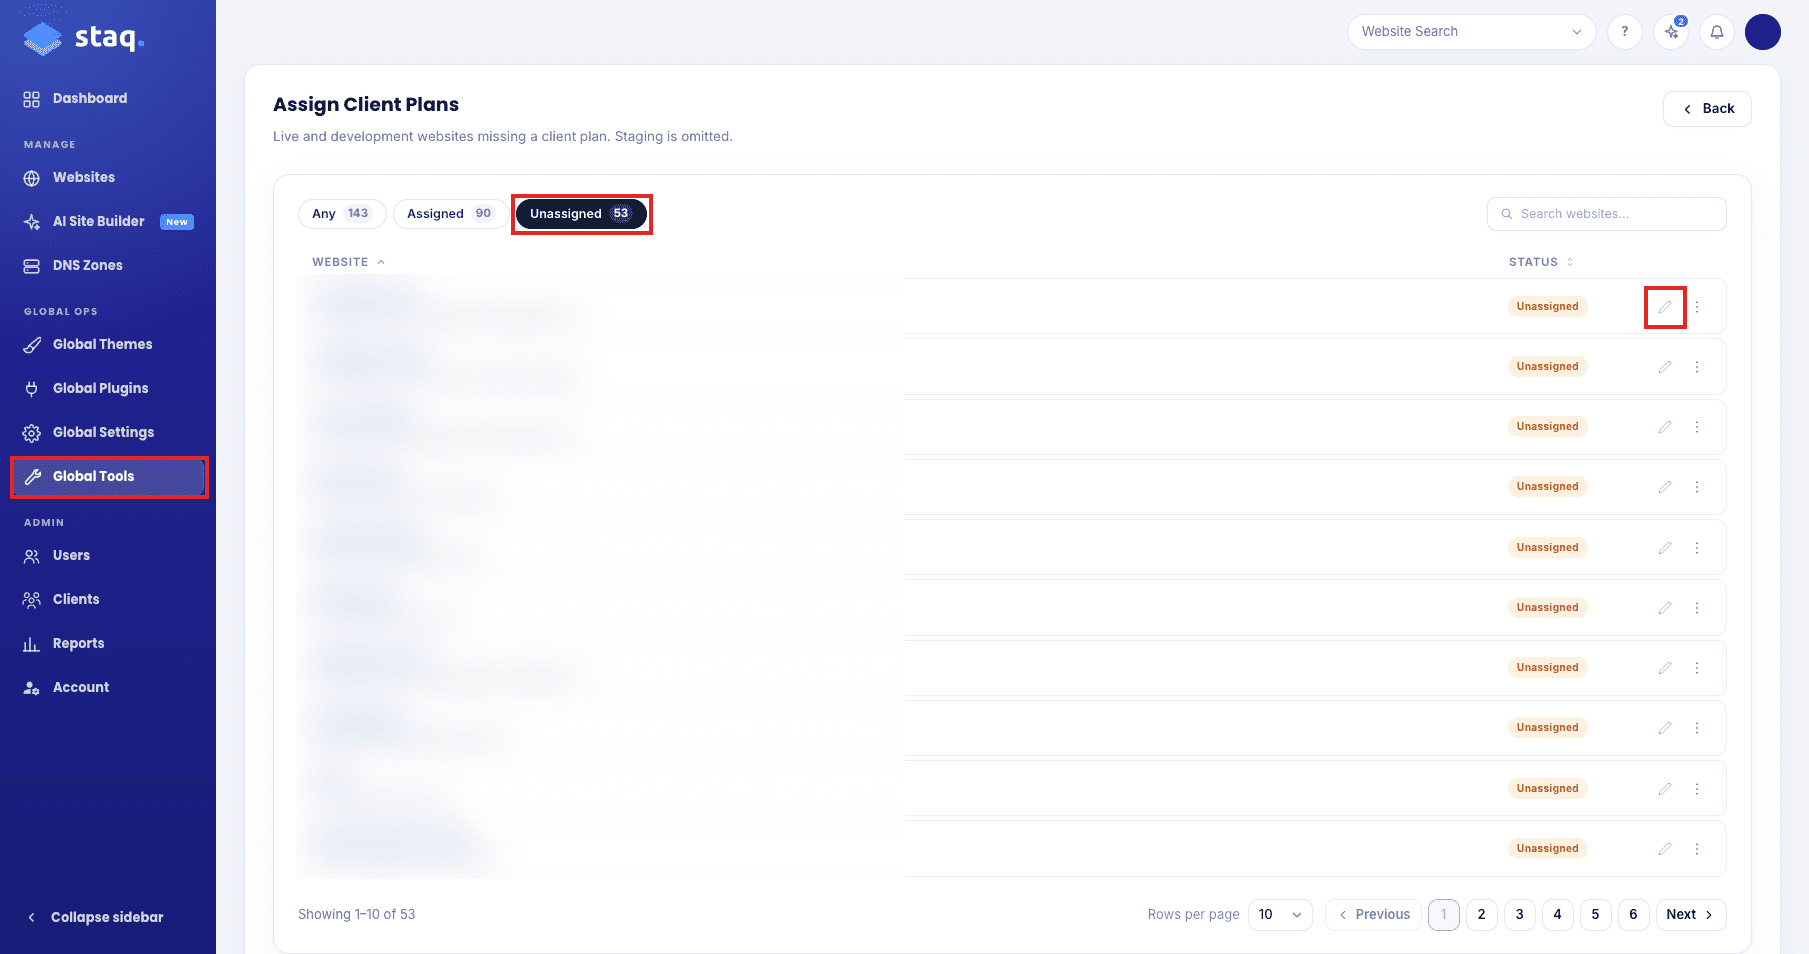This screenshot has width=1809, height=954.
Task: Click the staq logo in the sidebar
Action: coord(84,38)
